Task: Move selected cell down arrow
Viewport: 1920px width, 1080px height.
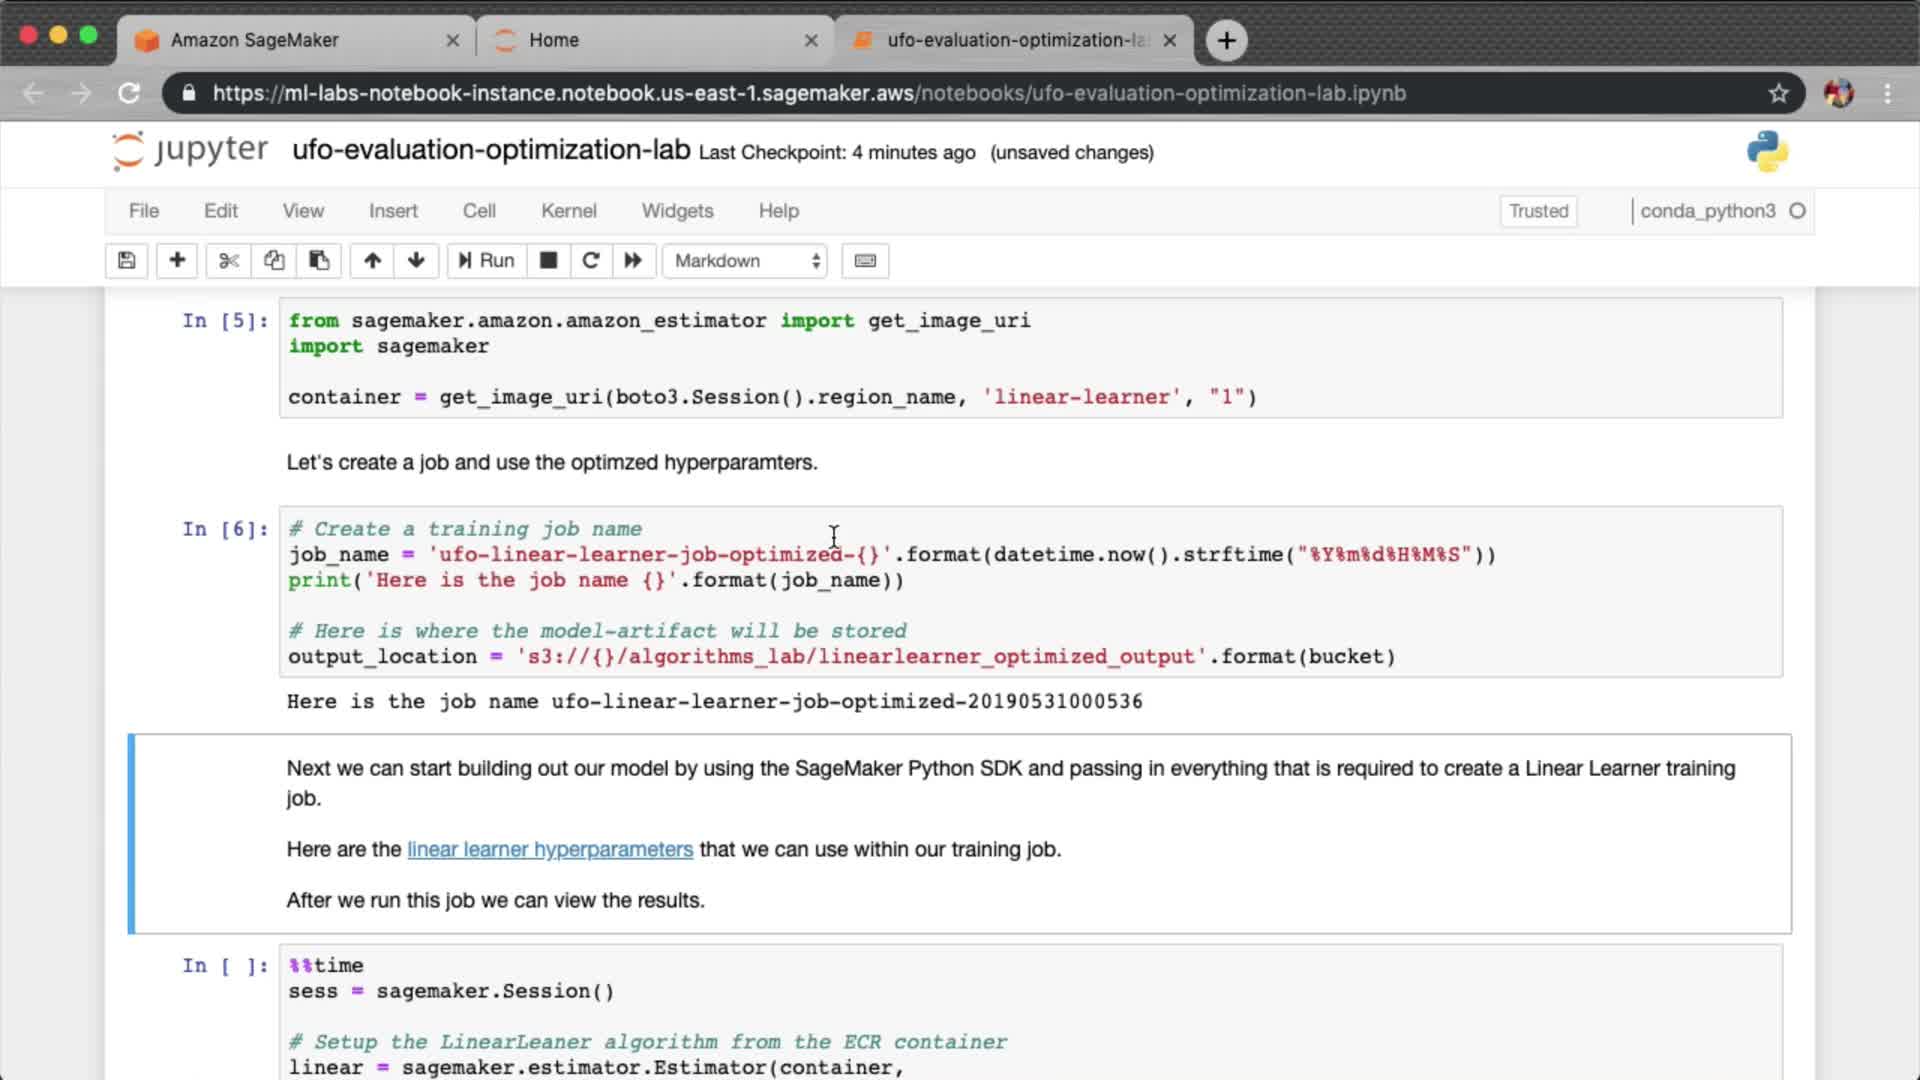Action: pos(416,261)
